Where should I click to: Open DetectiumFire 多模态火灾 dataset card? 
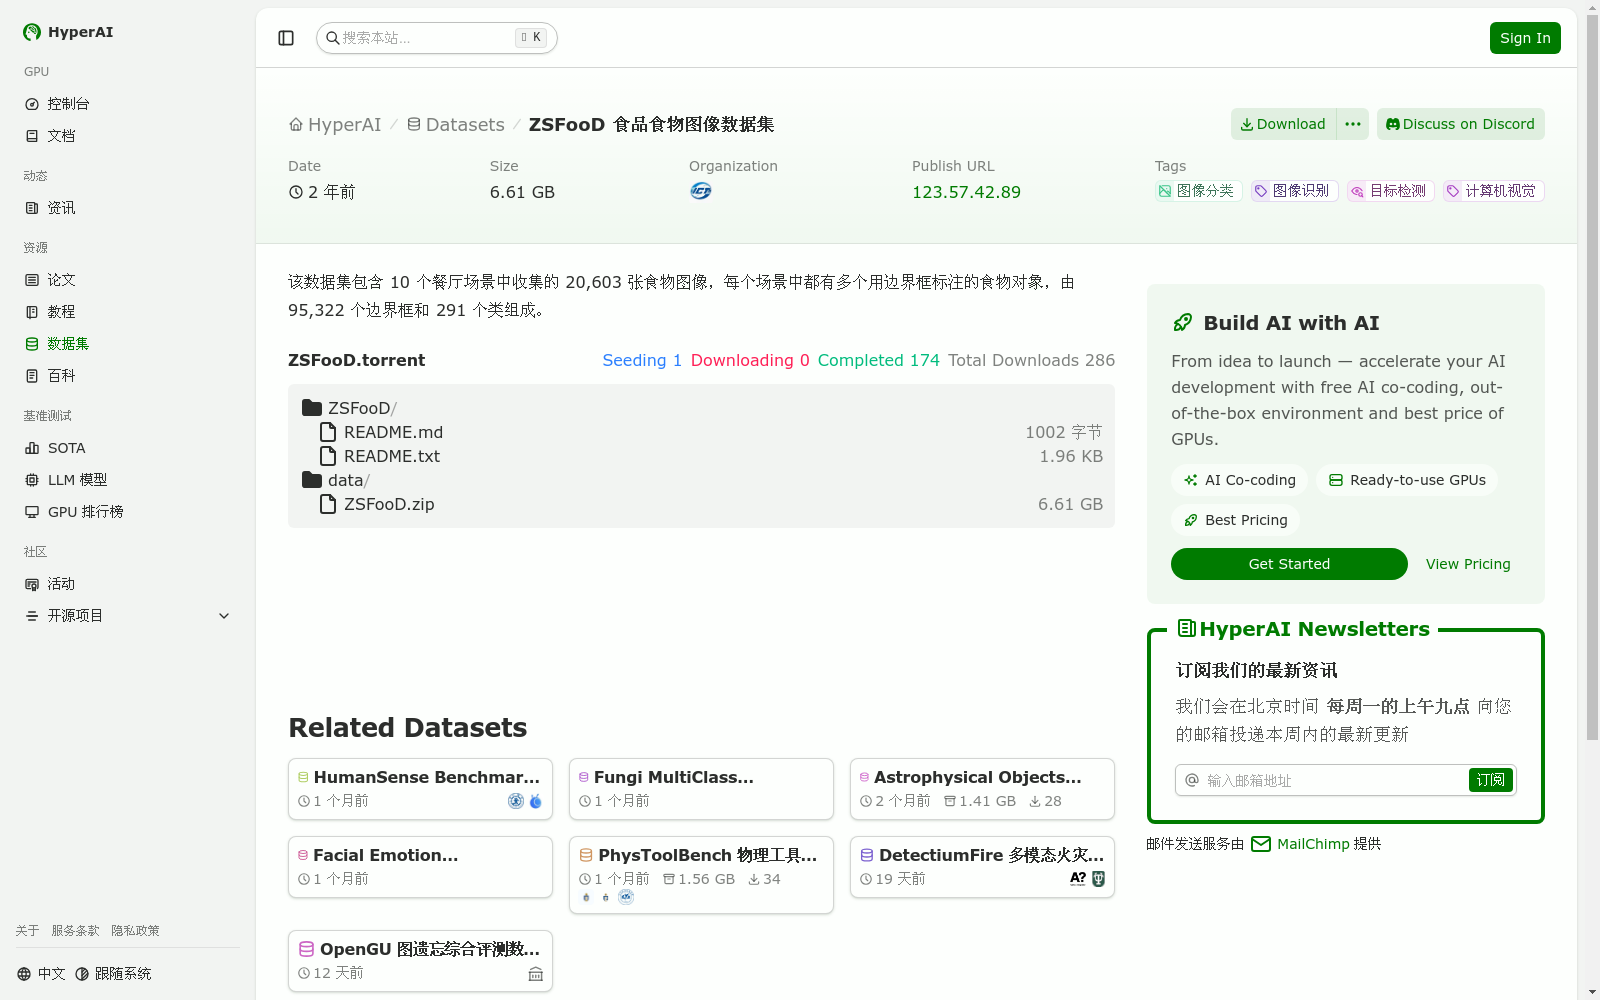pos(982,867)
